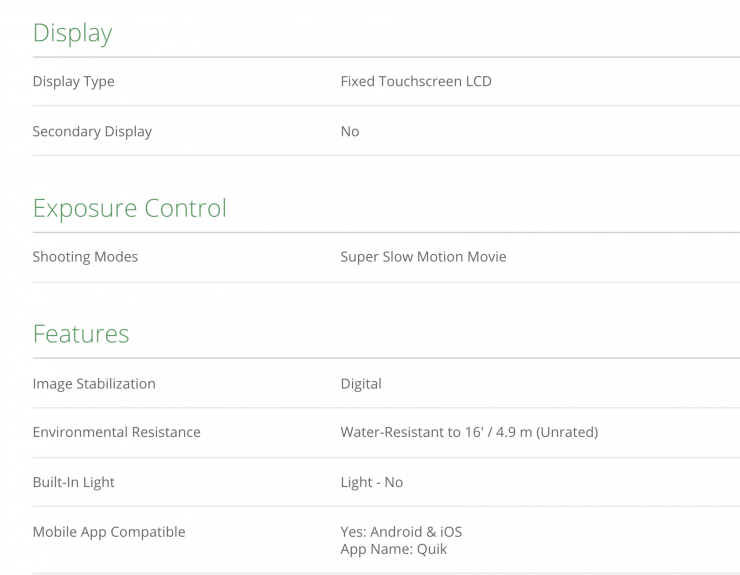
Task: Select the Environmental Resistance label
Action: [116, 432]
